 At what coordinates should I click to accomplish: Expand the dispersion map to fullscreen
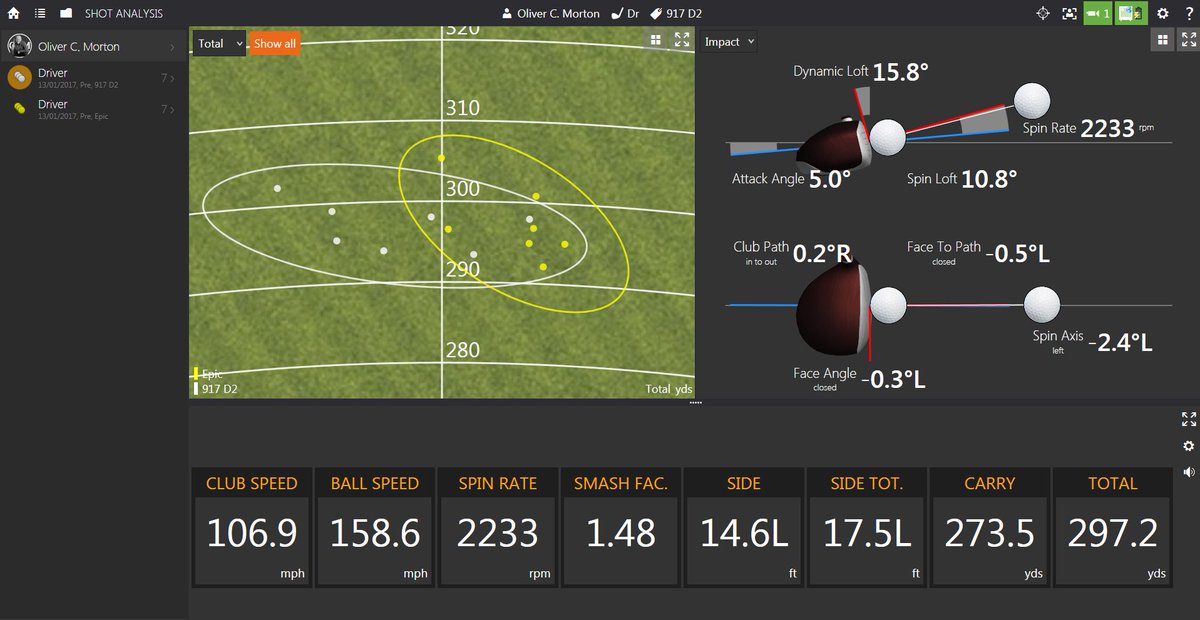682,40
